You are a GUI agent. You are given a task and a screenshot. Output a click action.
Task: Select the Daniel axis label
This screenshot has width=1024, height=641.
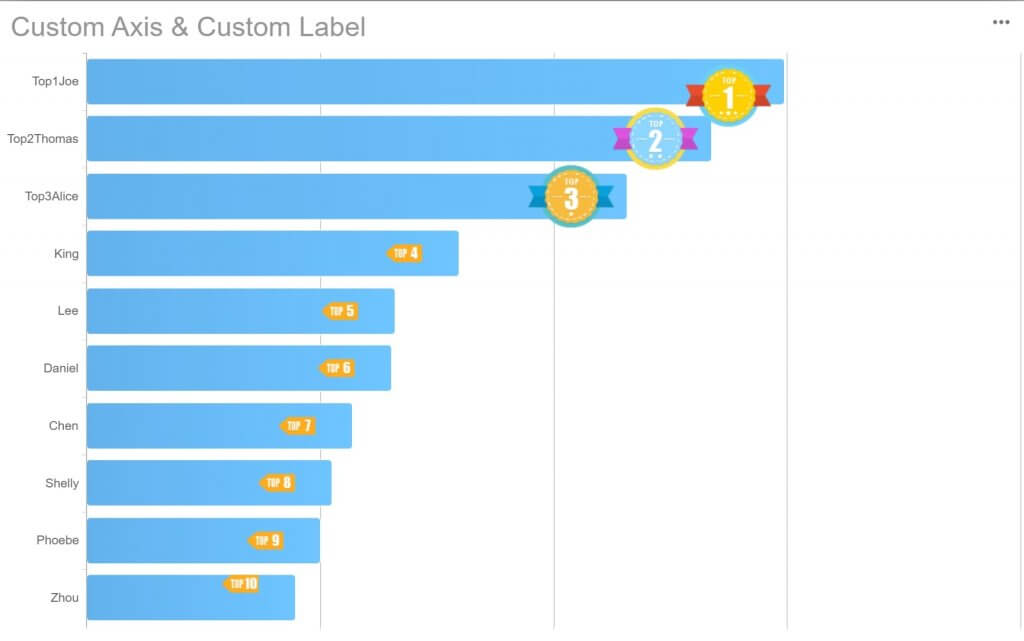click(61, 368)
